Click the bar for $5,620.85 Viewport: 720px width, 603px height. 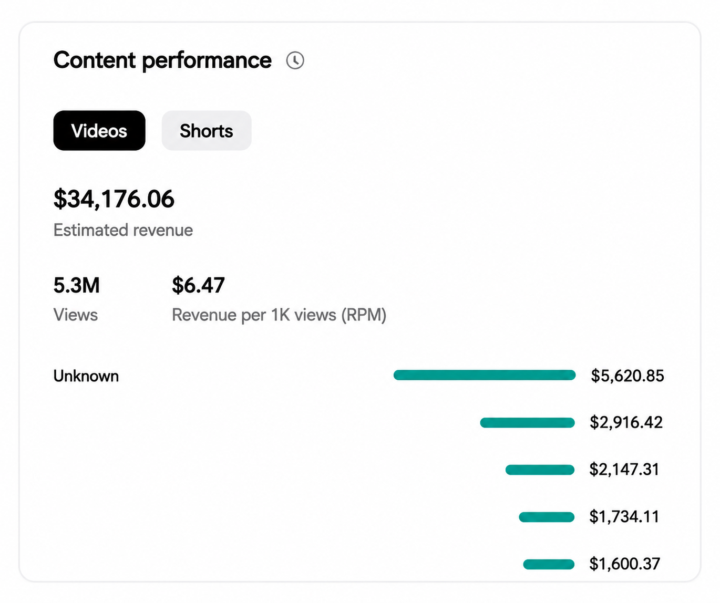[x=484, y=375]
